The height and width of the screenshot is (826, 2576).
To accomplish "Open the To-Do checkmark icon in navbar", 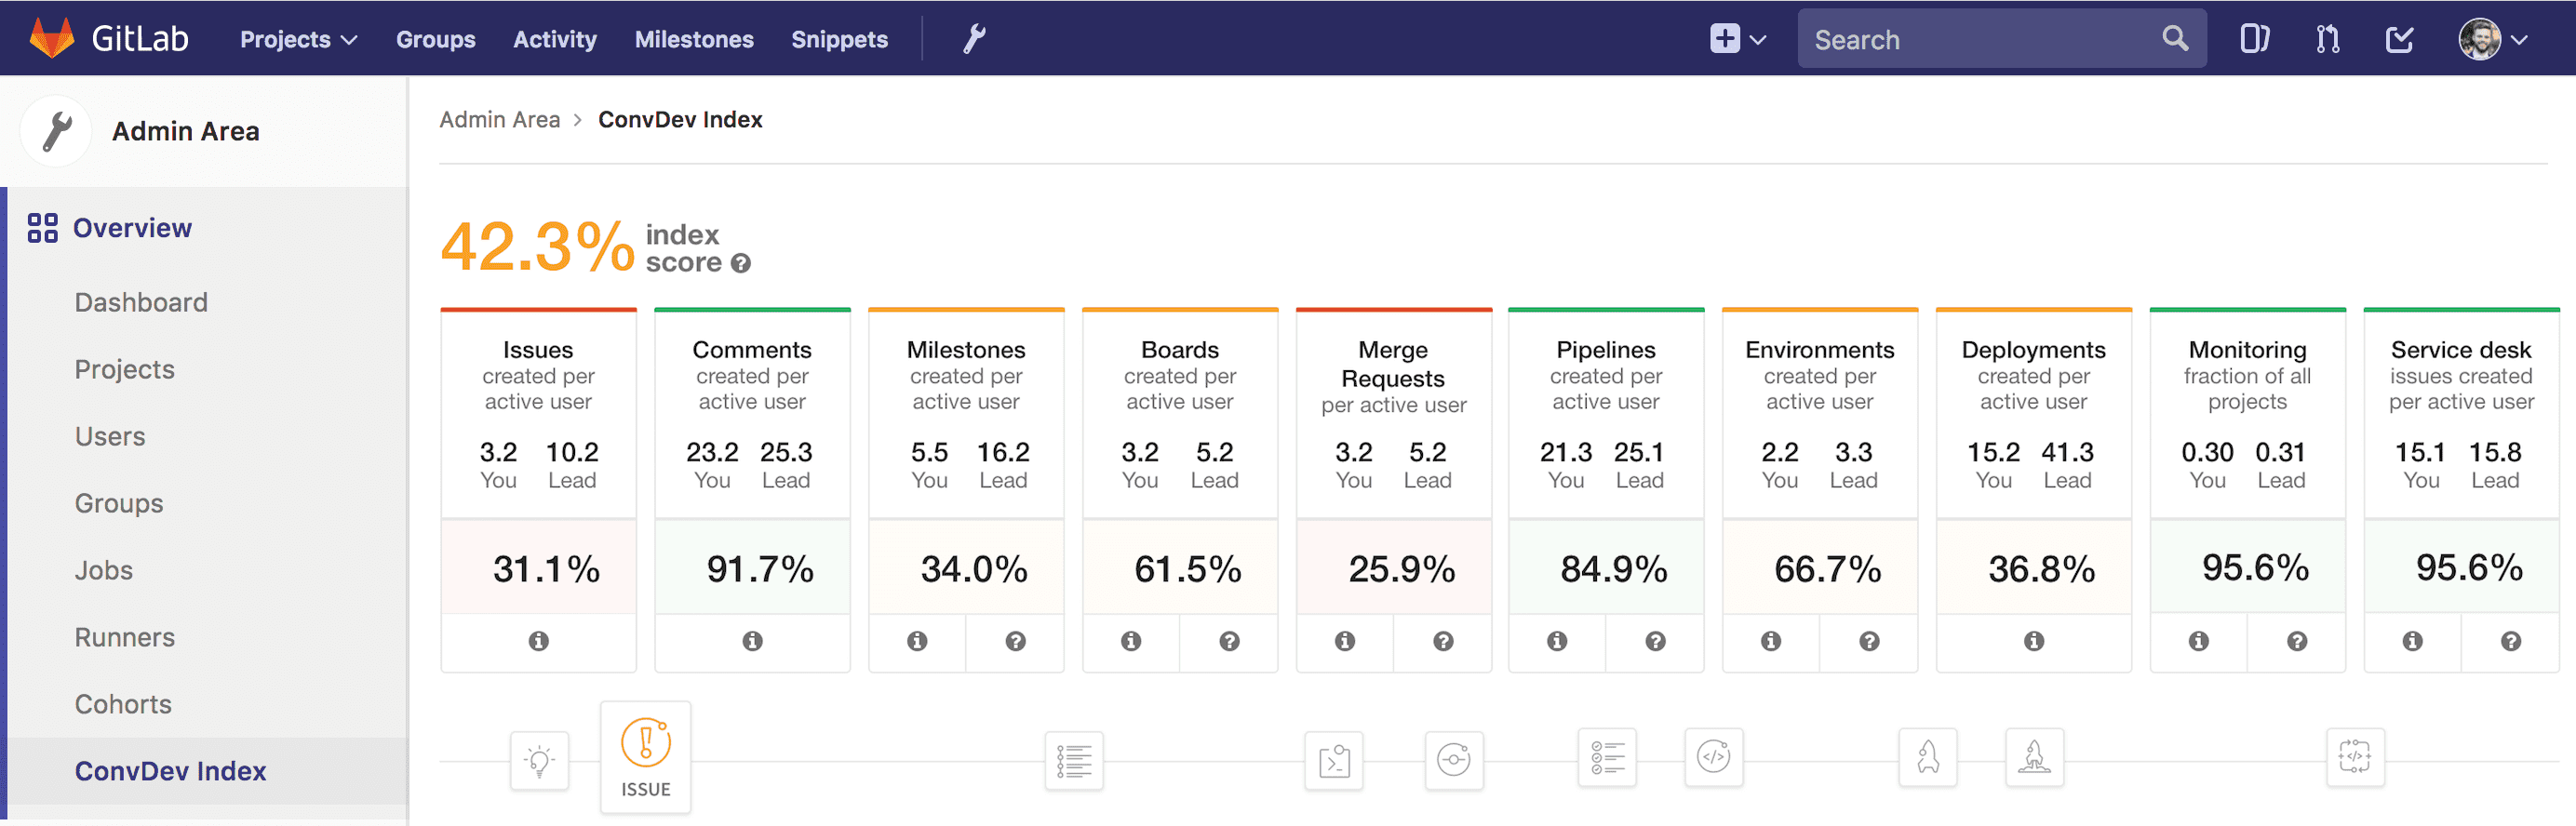I will pos(2399,39).
